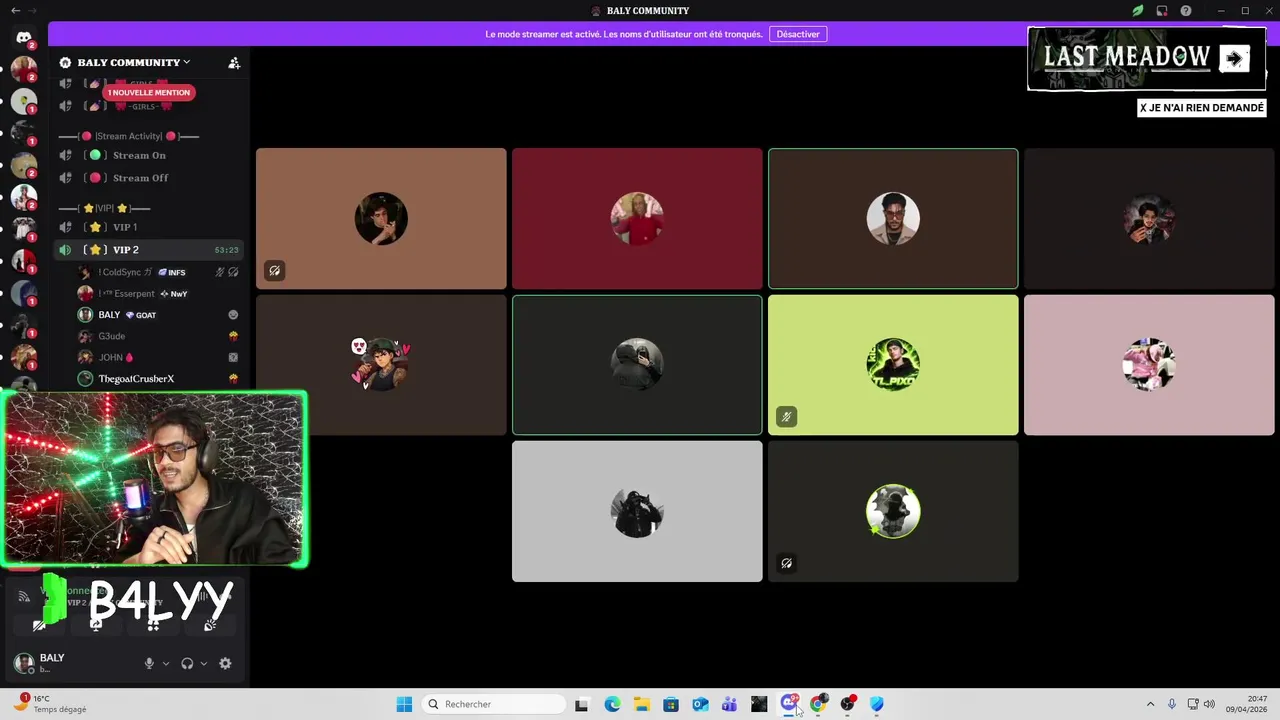Select top-left brown participant tile
The height and width of the screenshot is (720, 1280).
(x=381, y=219)
